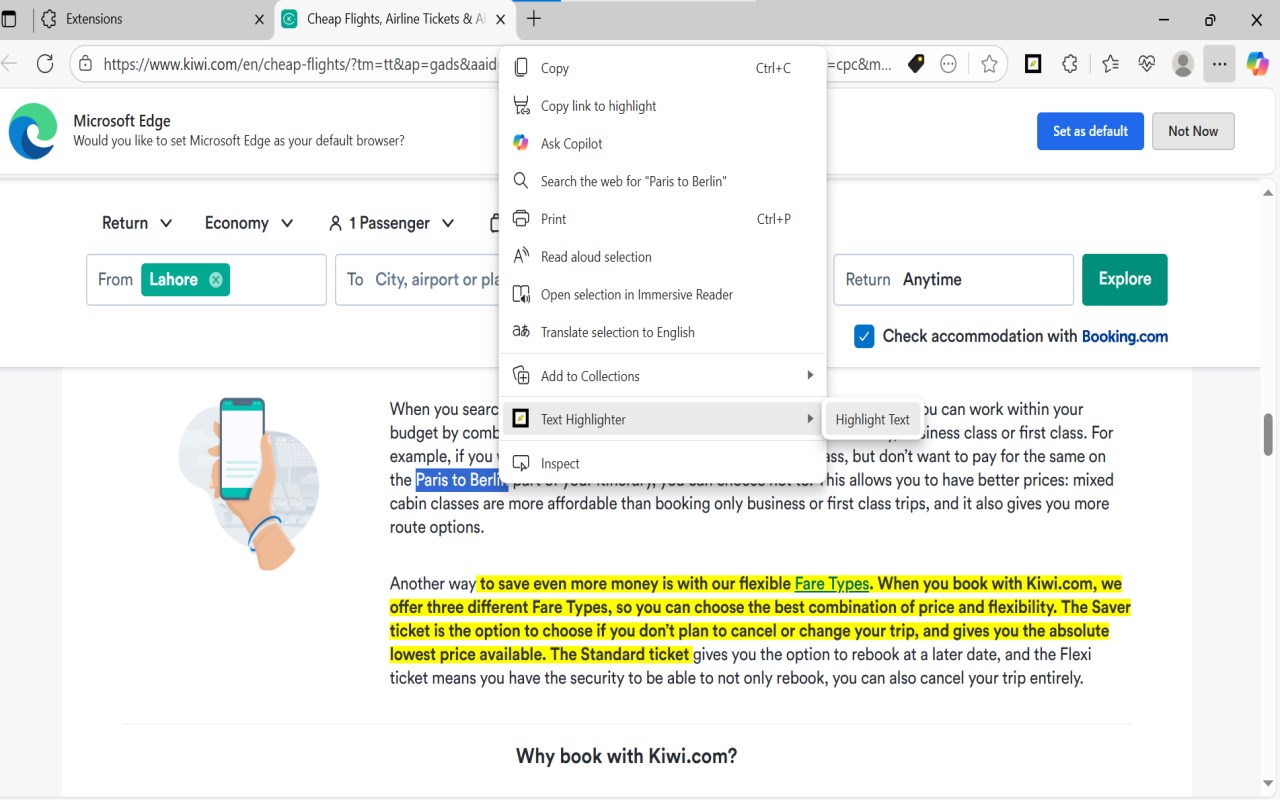Click the phone-in-hand illustration
Image resolution: width=1280 pixels, height=800 pixels.
pos(248,485)
